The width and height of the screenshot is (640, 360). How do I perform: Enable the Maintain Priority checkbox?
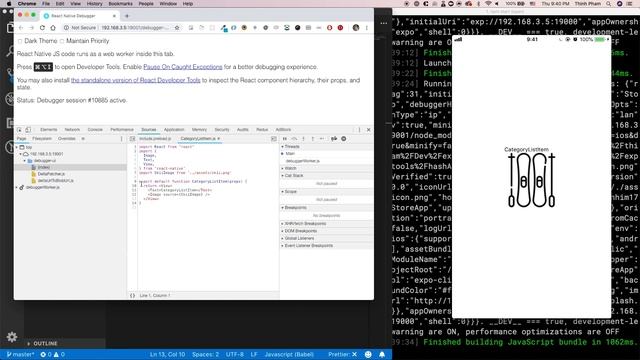pyautogui.click(x=62, y=41)
